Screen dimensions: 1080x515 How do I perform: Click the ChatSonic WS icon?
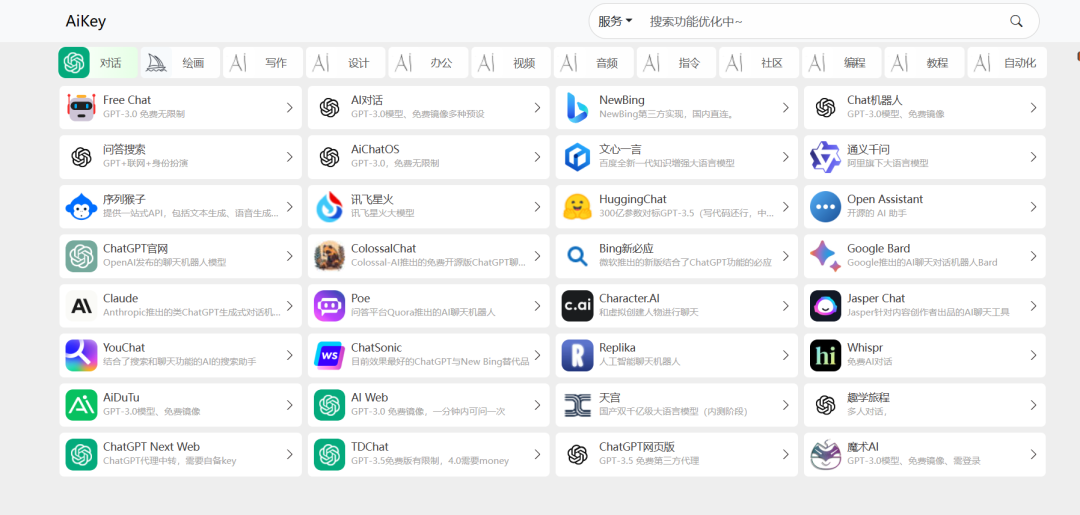[329, 355]
